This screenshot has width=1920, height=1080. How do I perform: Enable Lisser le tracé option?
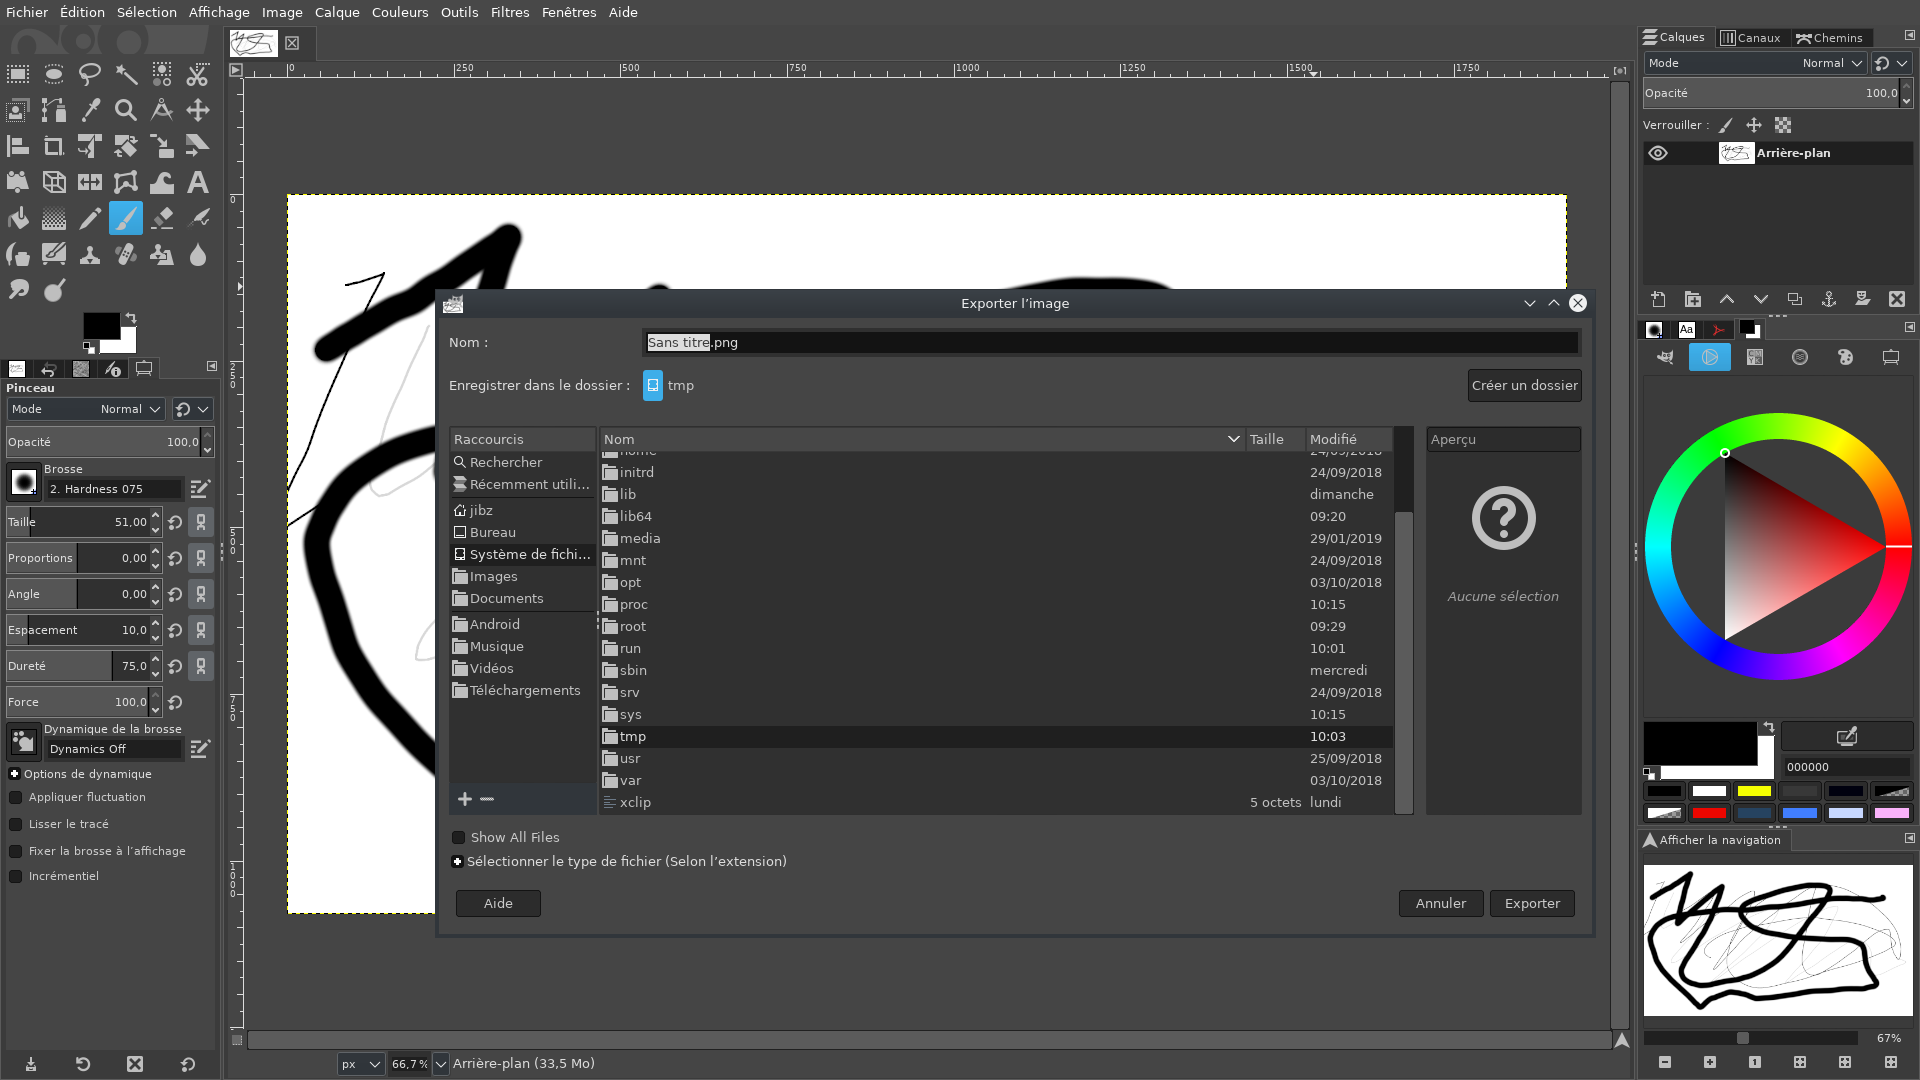click(16, 825)
